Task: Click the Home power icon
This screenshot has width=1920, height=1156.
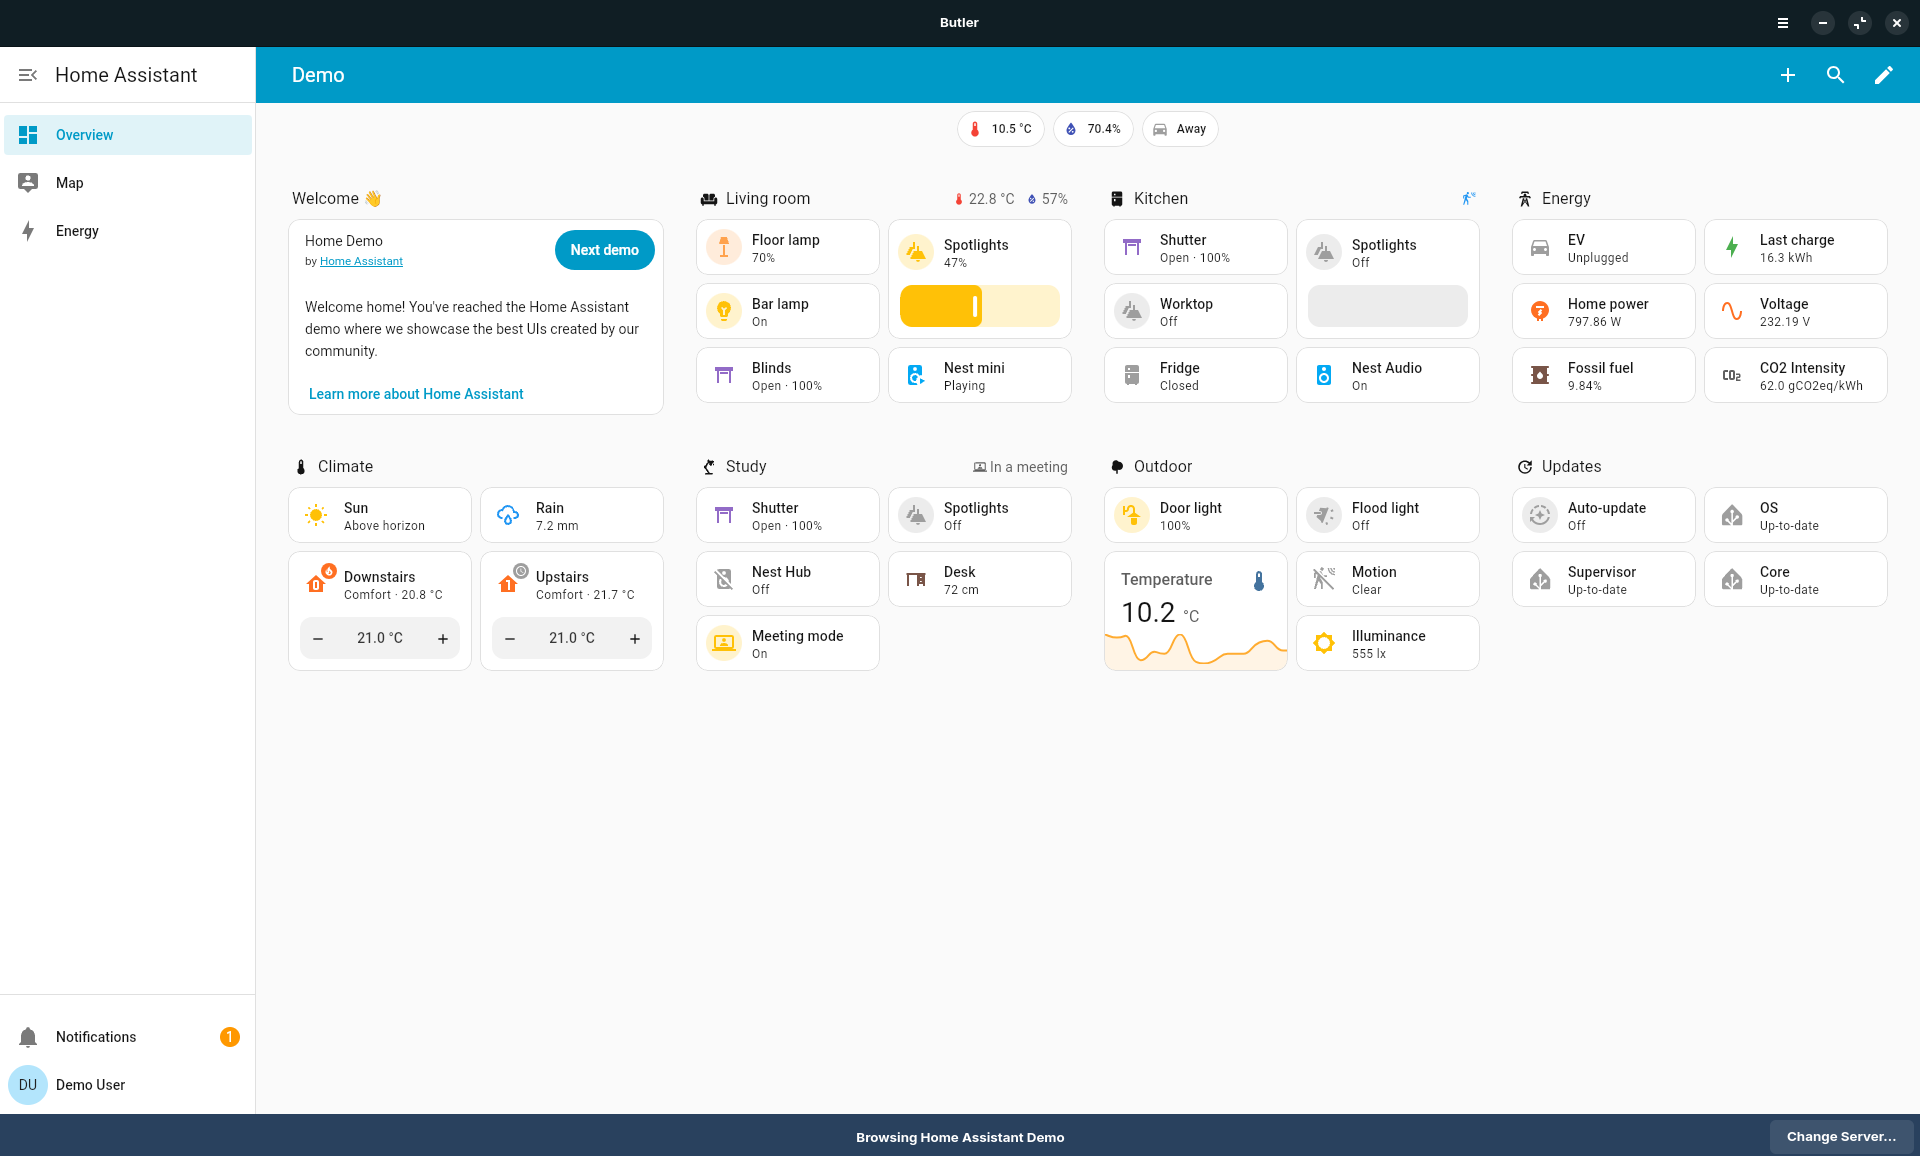Action: pyautogui.click(x=1540, y=311)
